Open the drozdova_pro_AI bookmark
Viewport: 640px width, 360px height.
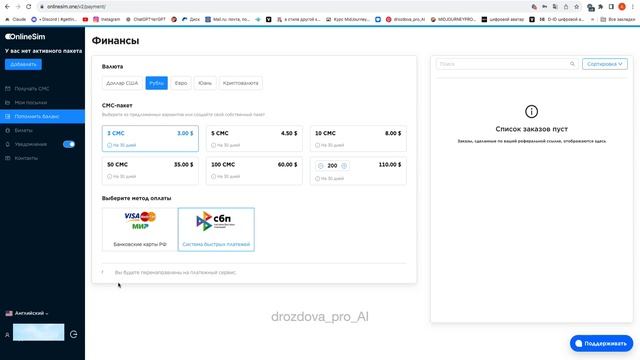pos(405,19)
